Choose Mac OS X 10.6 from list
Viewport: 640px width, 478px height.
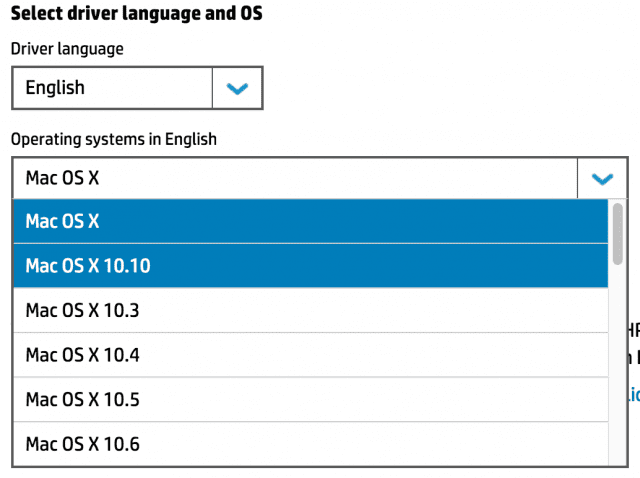point(311,444)
